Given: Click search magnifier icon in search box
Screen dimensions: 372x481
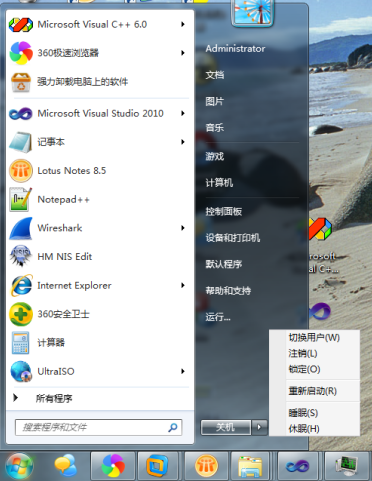Looking at the screenshot, I should click(173, 427).
